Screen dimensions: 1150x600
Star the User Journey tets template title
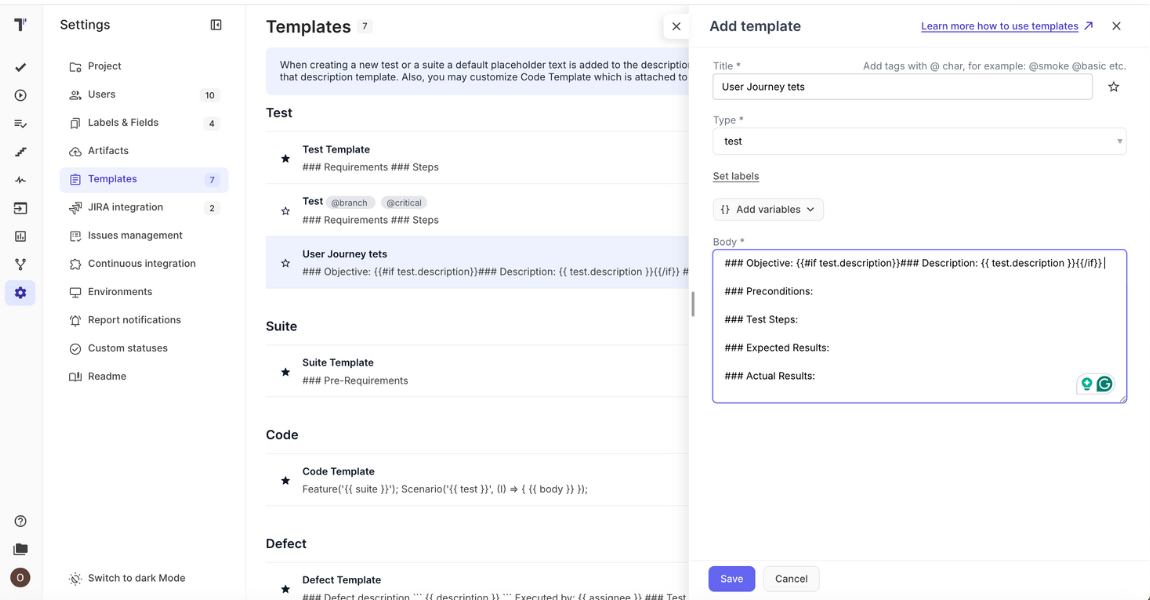[1114, 87]
